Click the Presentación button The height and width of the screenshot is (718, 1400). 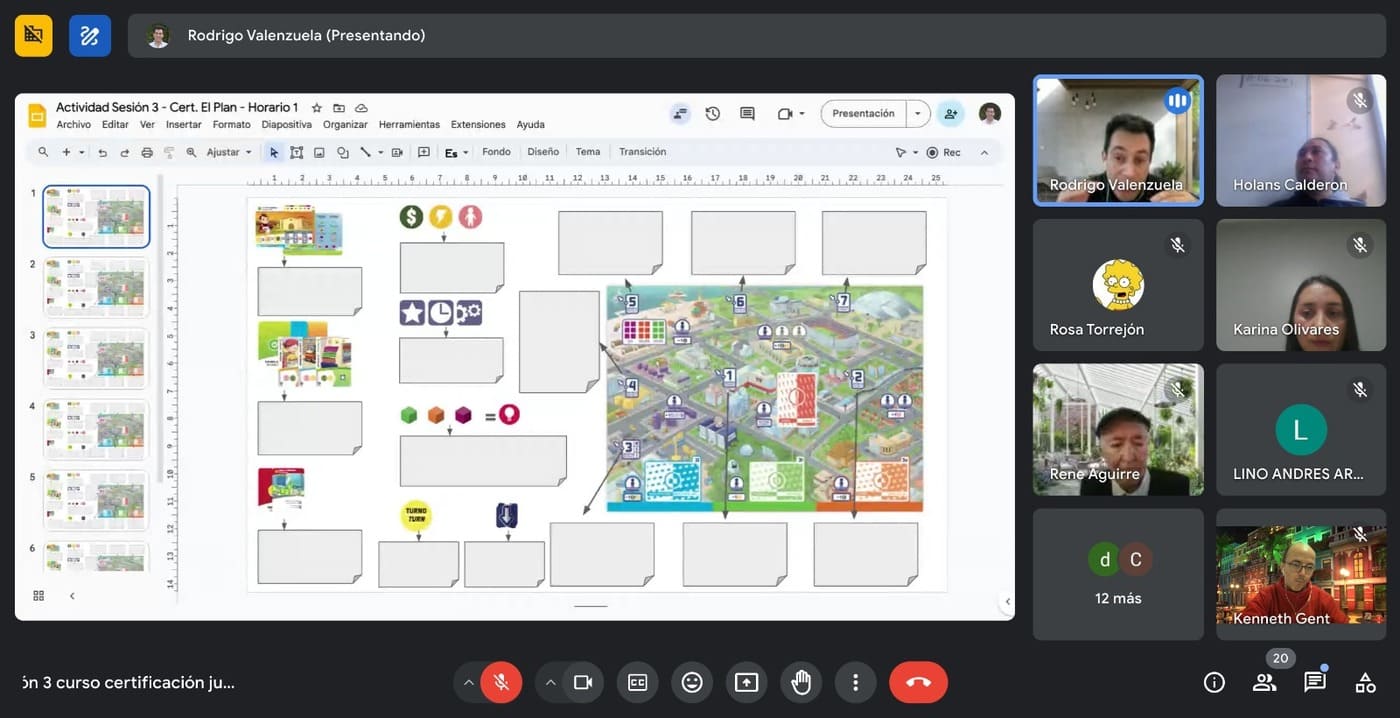click(863, 114)
